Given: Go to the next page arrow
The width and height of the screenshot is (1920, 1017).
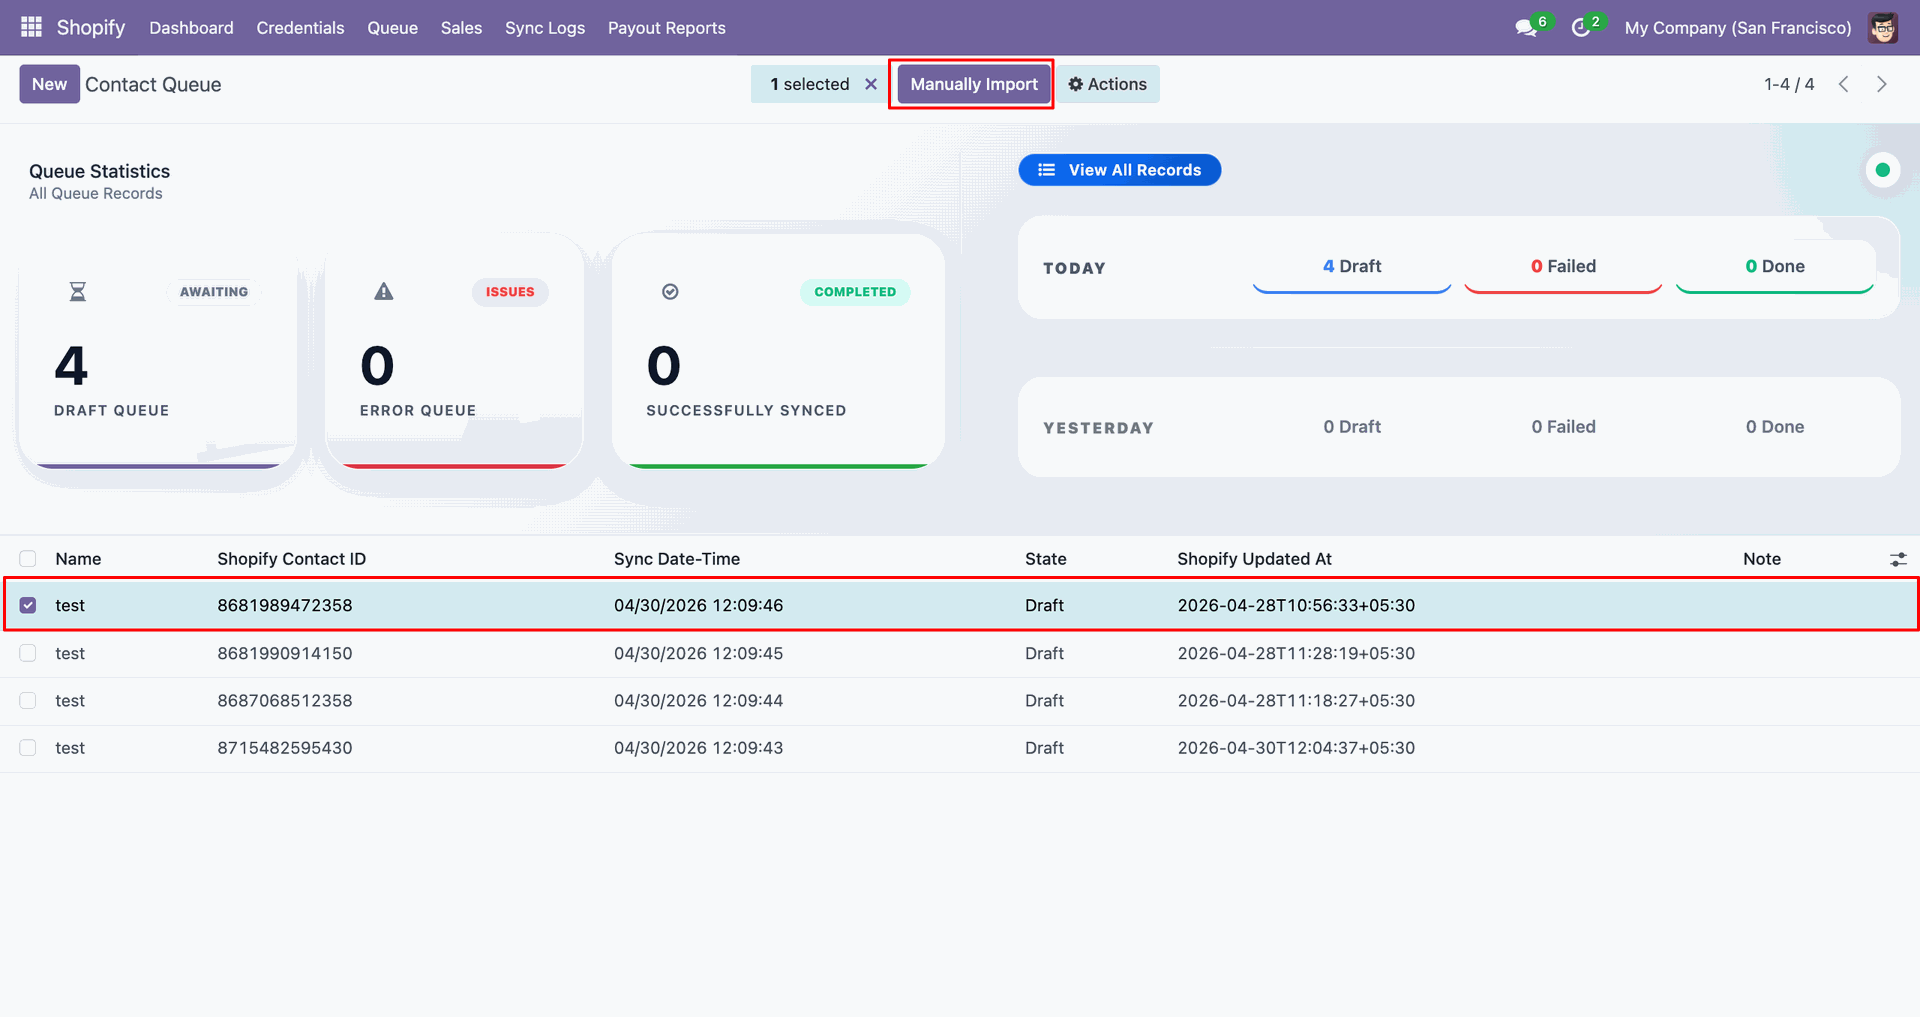Looking at the screenshot, I should point(1882,84).
